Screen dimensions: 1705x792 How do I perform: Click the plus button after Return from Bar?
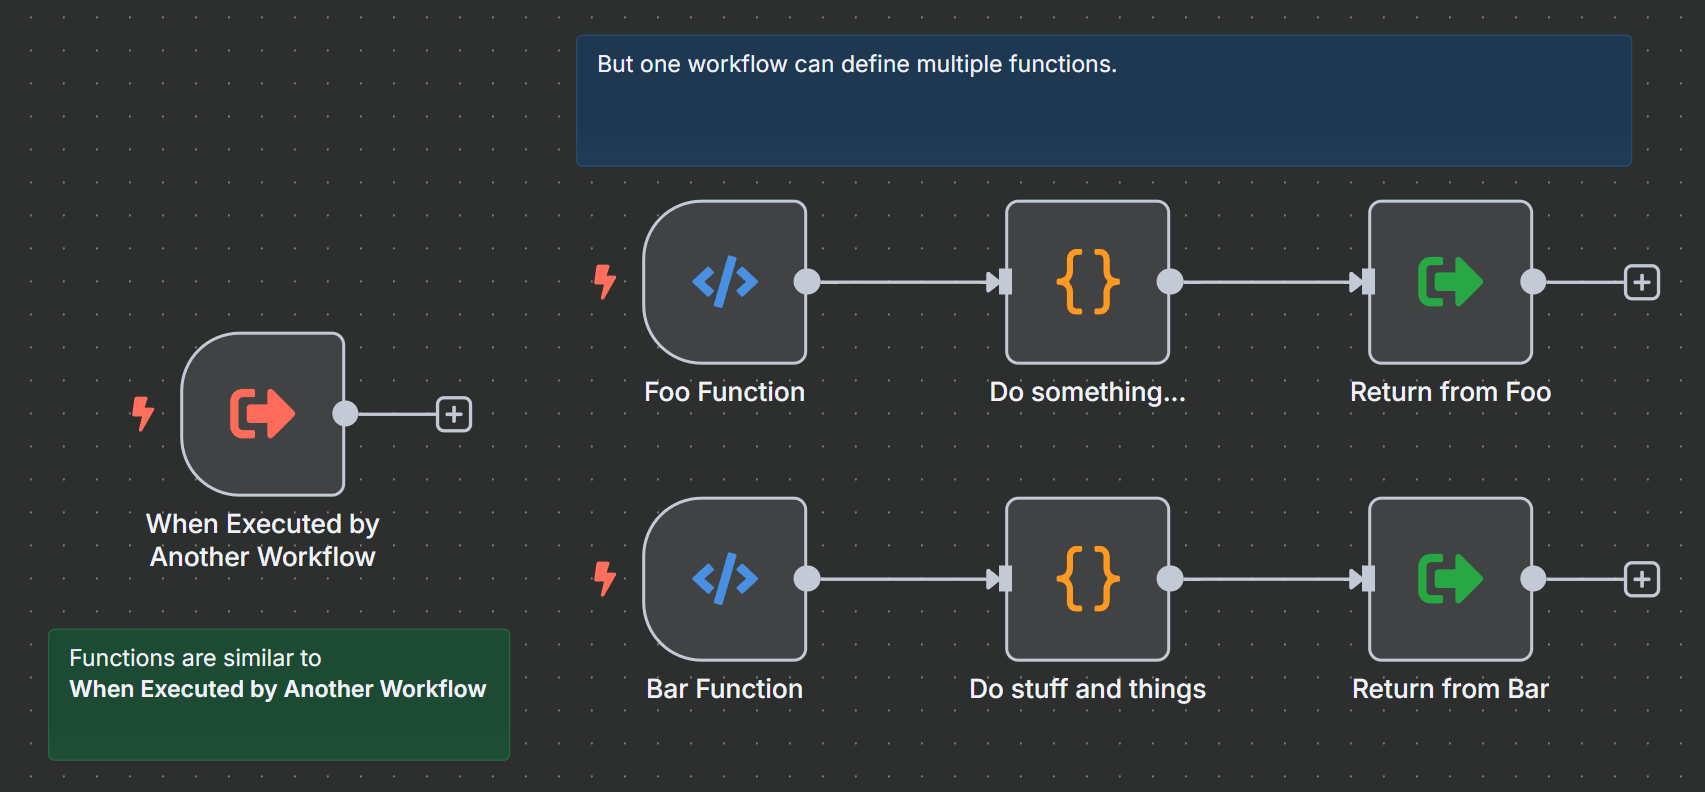coord(1642,579)
